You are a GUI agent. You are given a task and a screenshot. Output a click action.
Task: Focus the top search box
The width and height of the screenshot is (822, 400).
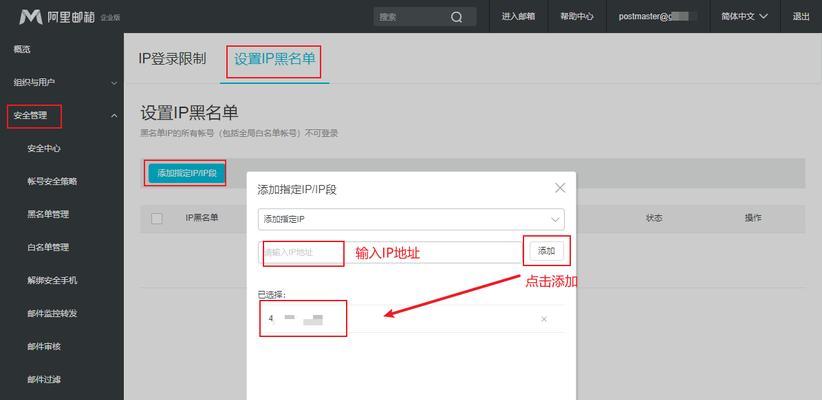(x=425, y=17)
